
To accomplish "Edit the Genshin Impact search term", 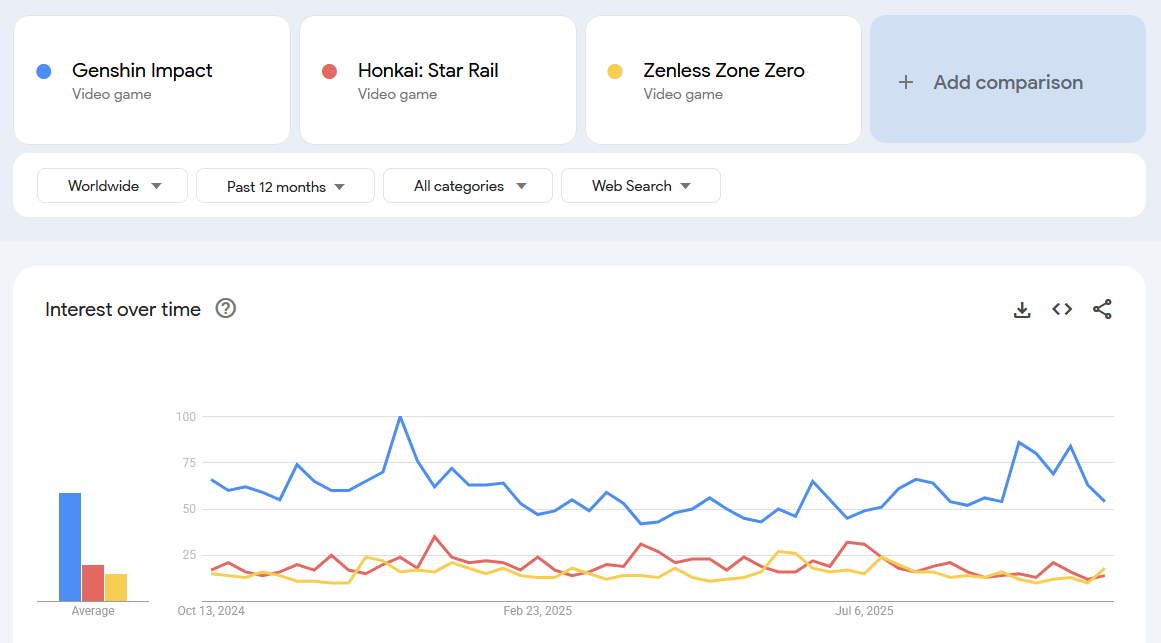I will (x=142, y=71).
